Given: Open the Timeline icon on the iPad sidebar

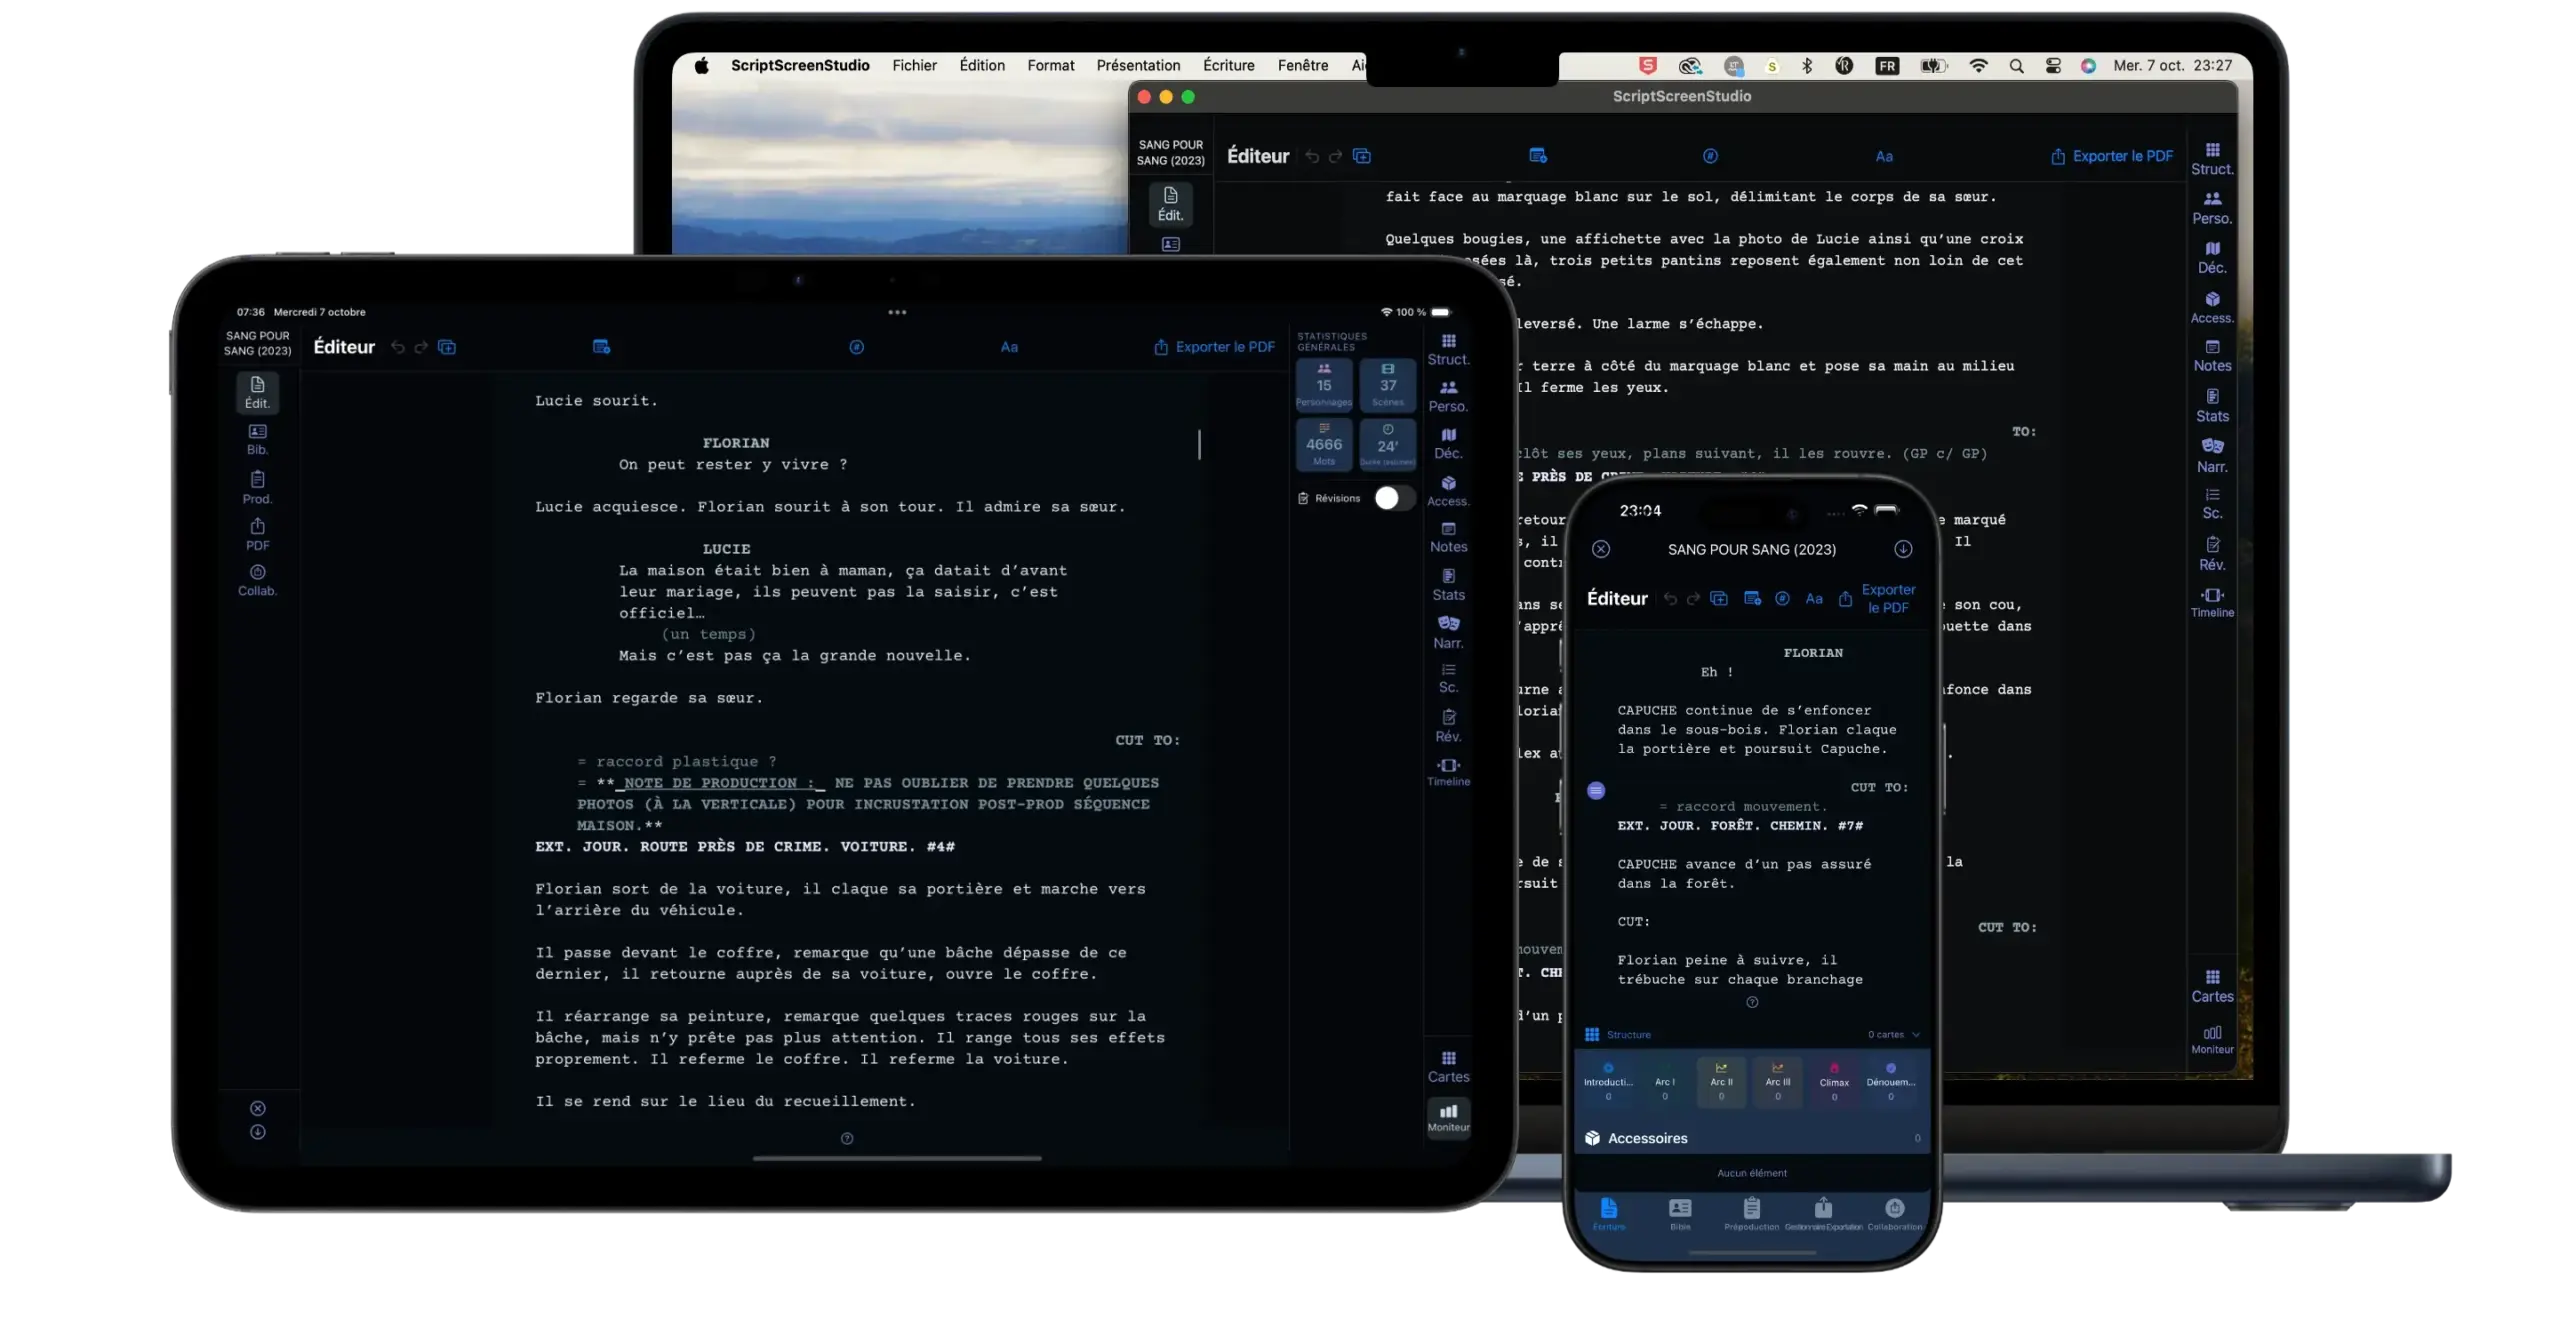Looking at the screenshot, I should click(1447, 772).
